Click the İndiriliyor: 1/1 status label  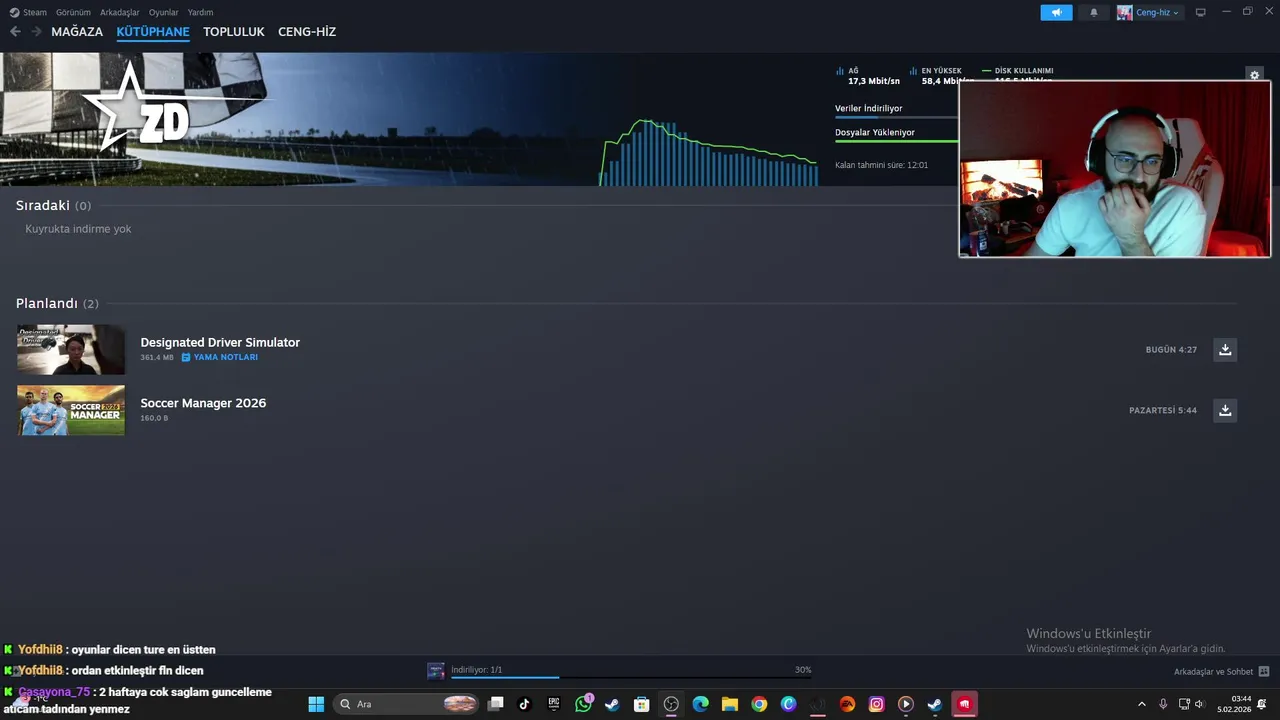point(477,669)
